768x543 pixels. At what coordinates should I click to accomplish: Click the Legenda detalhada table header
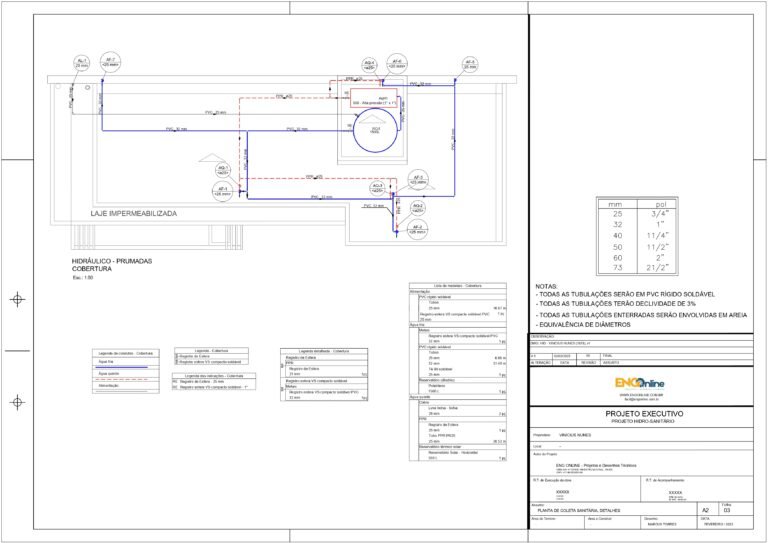[324, 351]
